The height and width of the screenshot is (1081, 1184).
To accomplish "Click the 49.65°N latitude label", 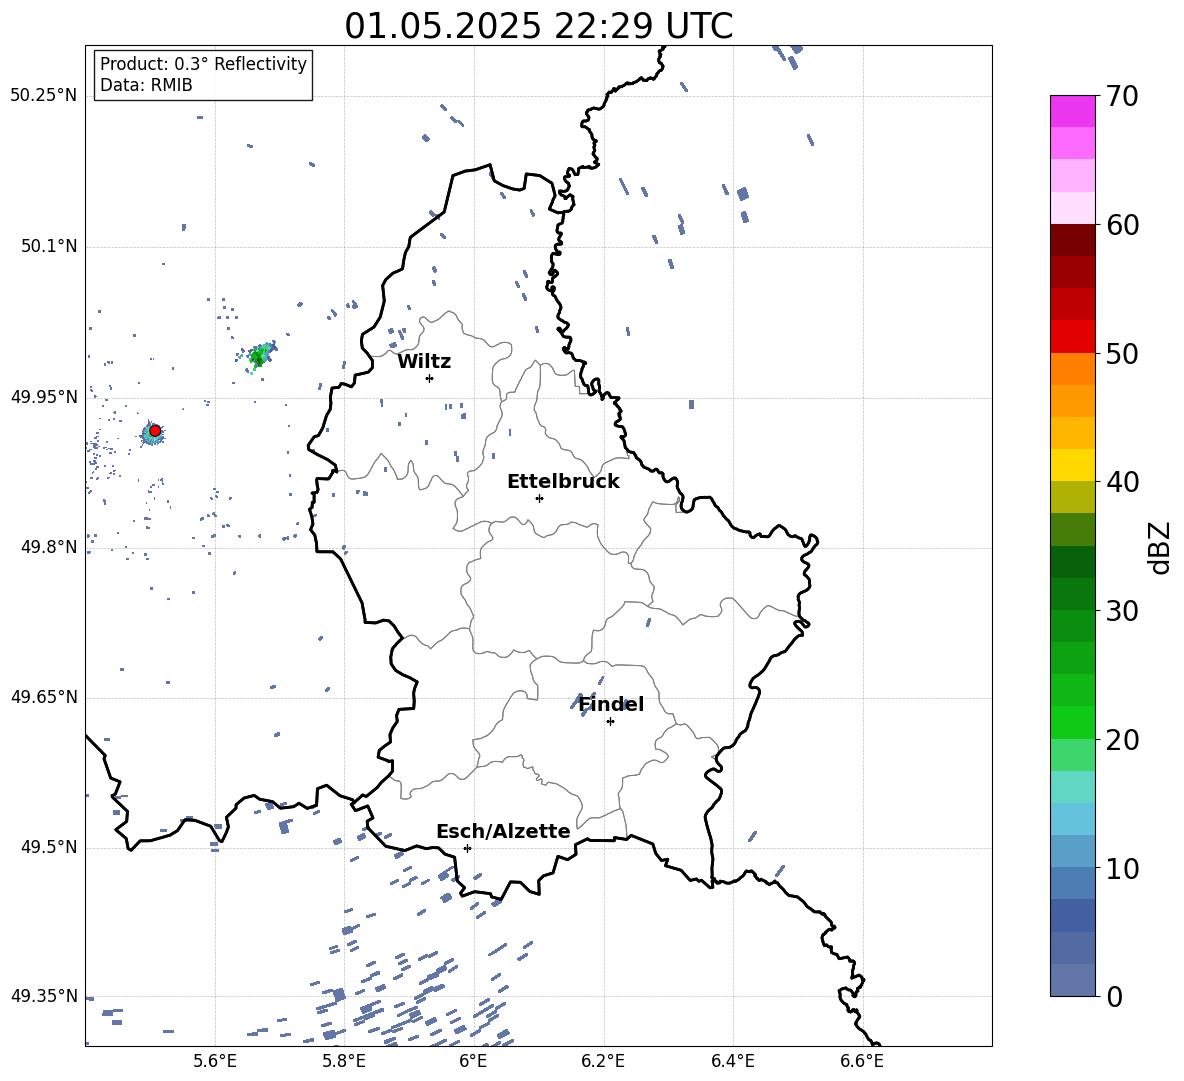I will pyautogui.click(x=44, y=697).
